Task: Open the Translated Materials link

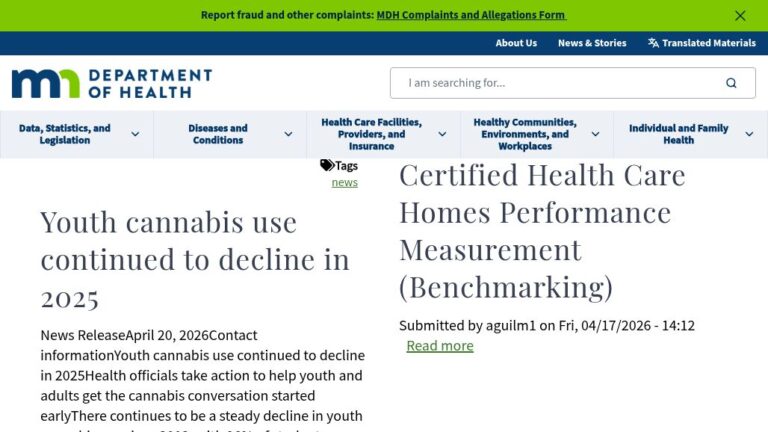Action: (709, 43)
